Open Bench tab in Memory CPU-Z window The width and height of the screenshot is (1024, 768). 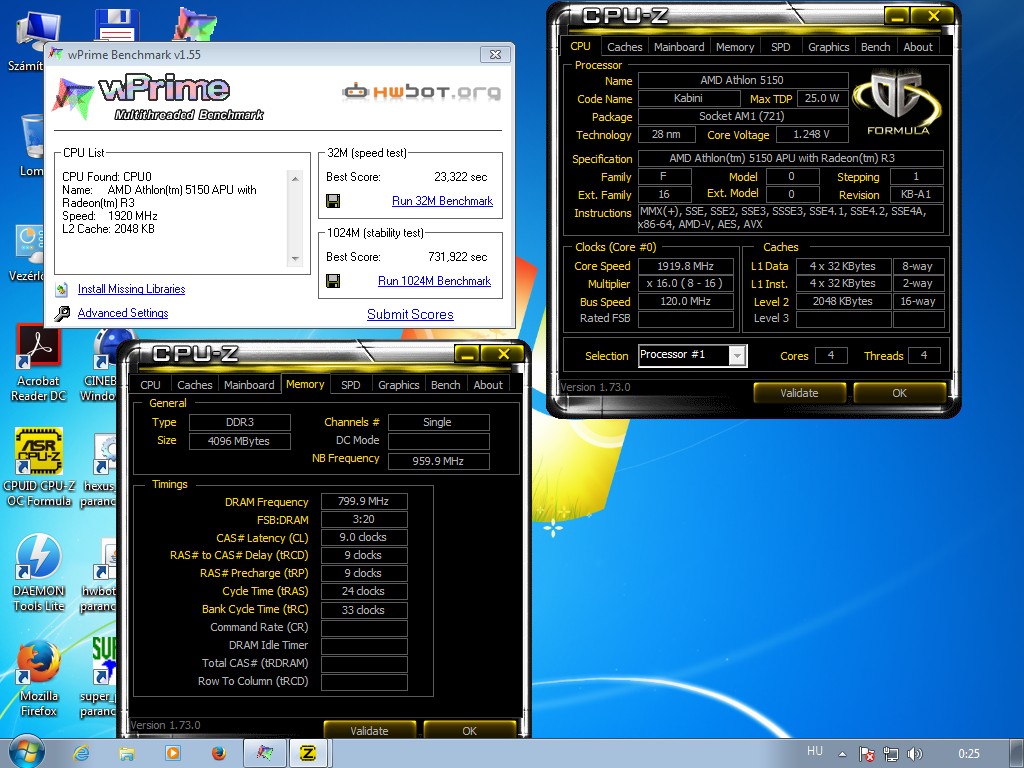pyautogui.click(x=445, y=385)
